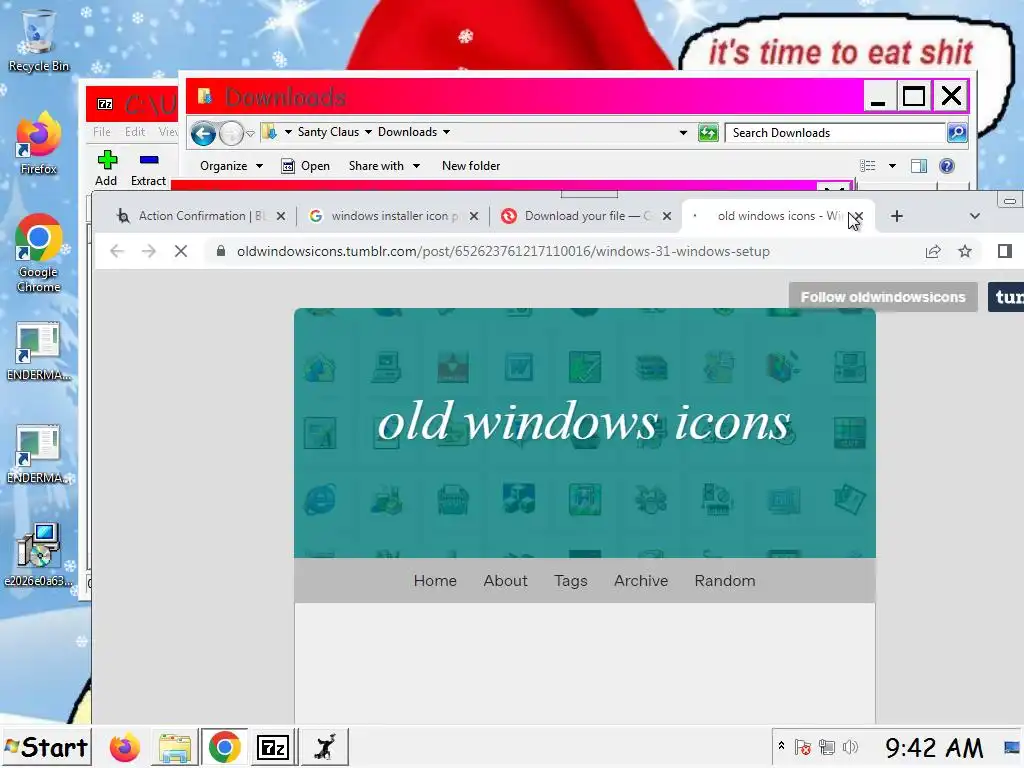The image size is (1024, 768).
Task: Close the Action Confirmation tab
Action: [x=281, y=216]
